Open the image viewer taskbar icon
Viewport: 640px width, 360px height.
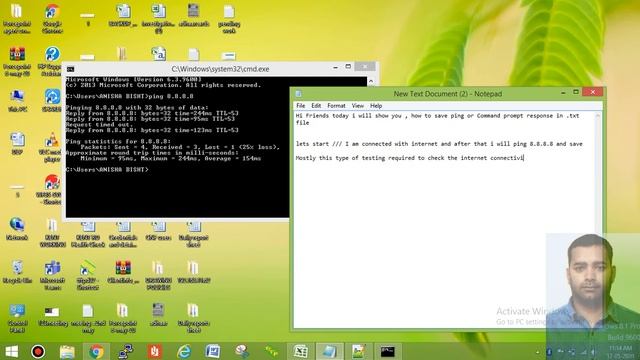pyautogui.click(x=358, y=351)
